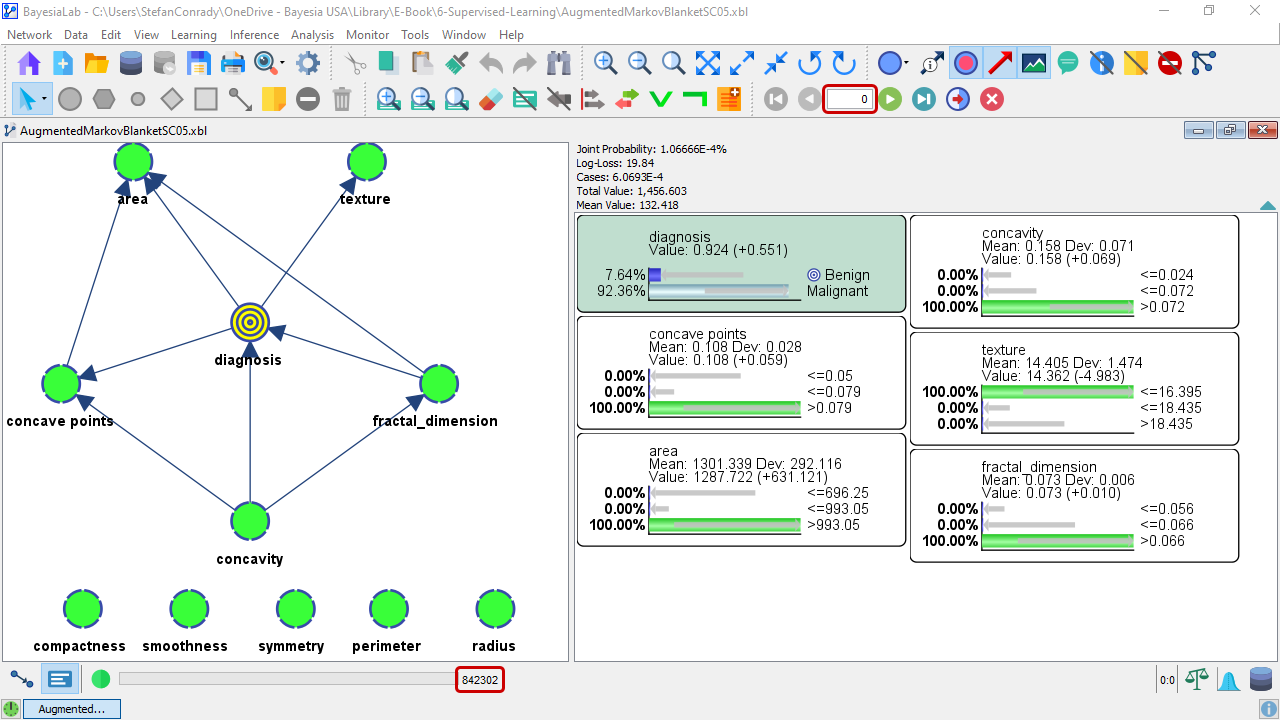Image resolution: width=1280 pixels, height=720 pixels.
Task: Create a new network file
Action: 63,63
